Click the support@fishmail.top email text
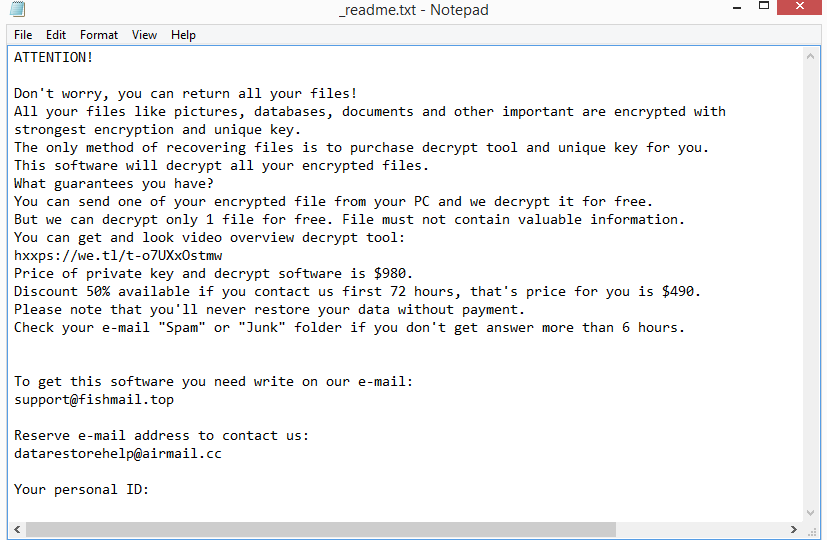The width and height of the screenshot is (827, 540). coord(94,400)
